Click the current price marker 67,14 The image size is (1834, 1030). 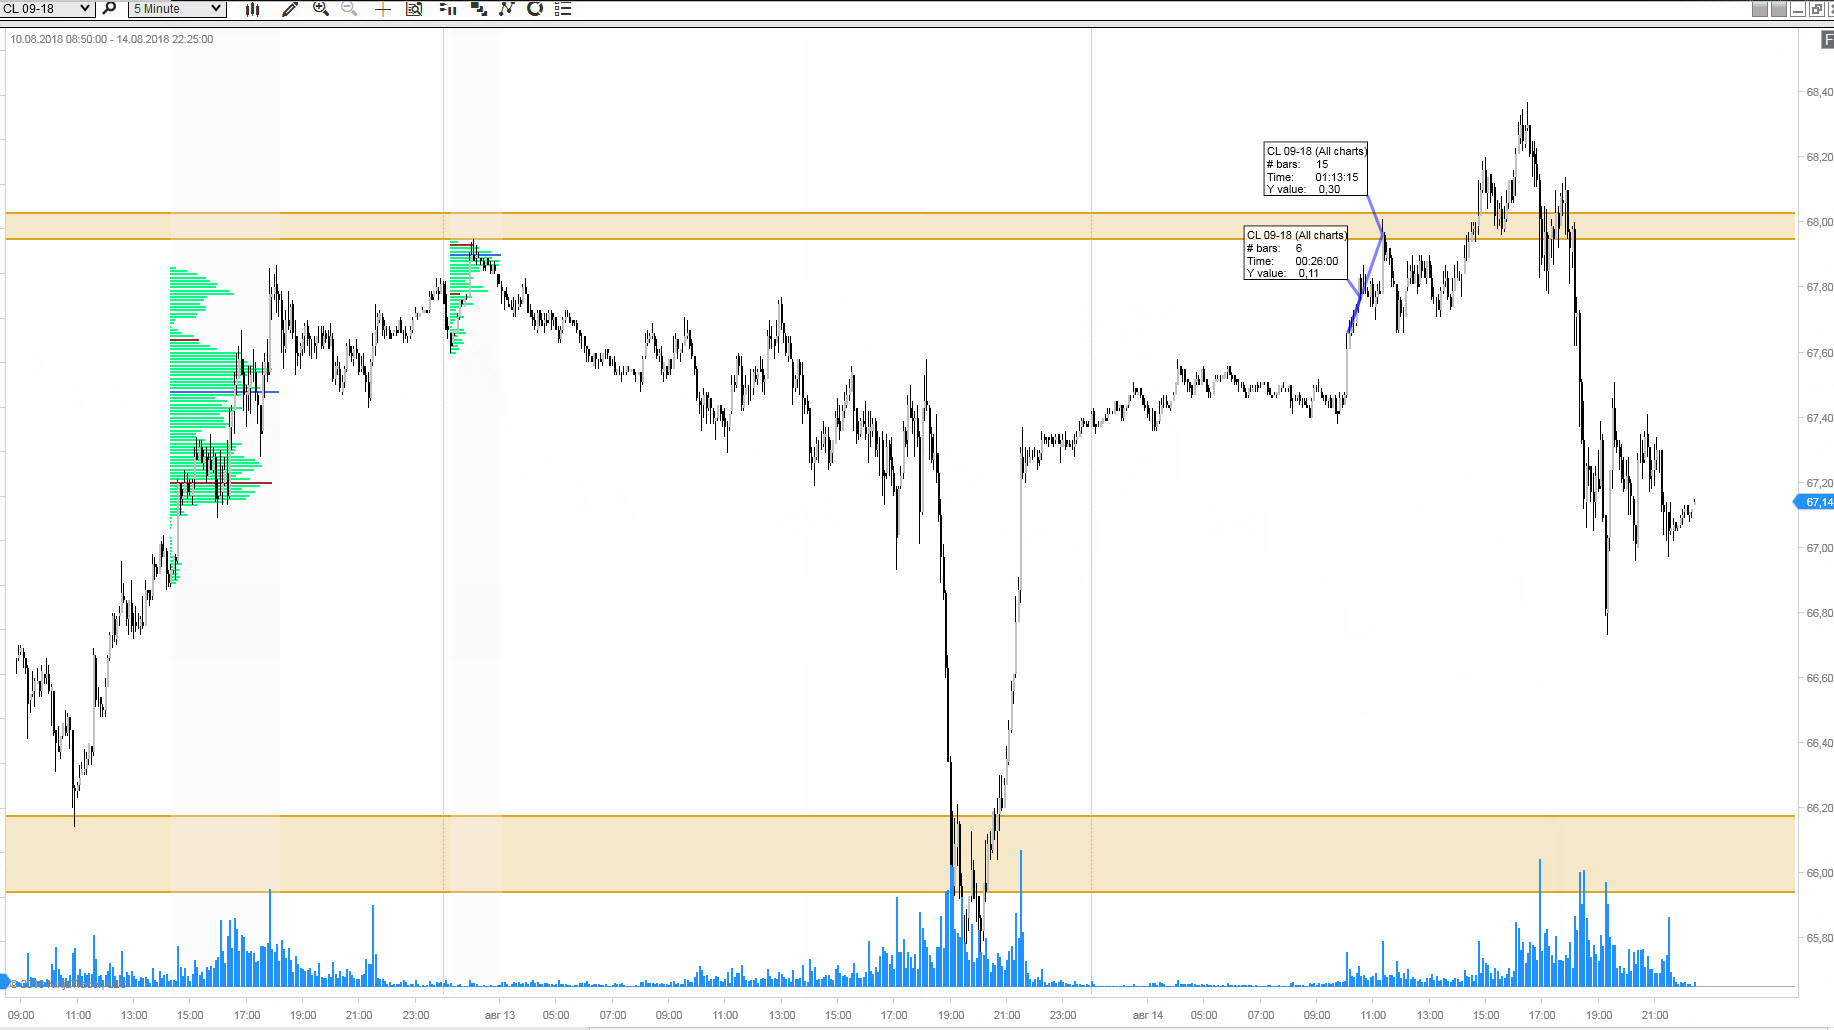[x=1817, y=502]
